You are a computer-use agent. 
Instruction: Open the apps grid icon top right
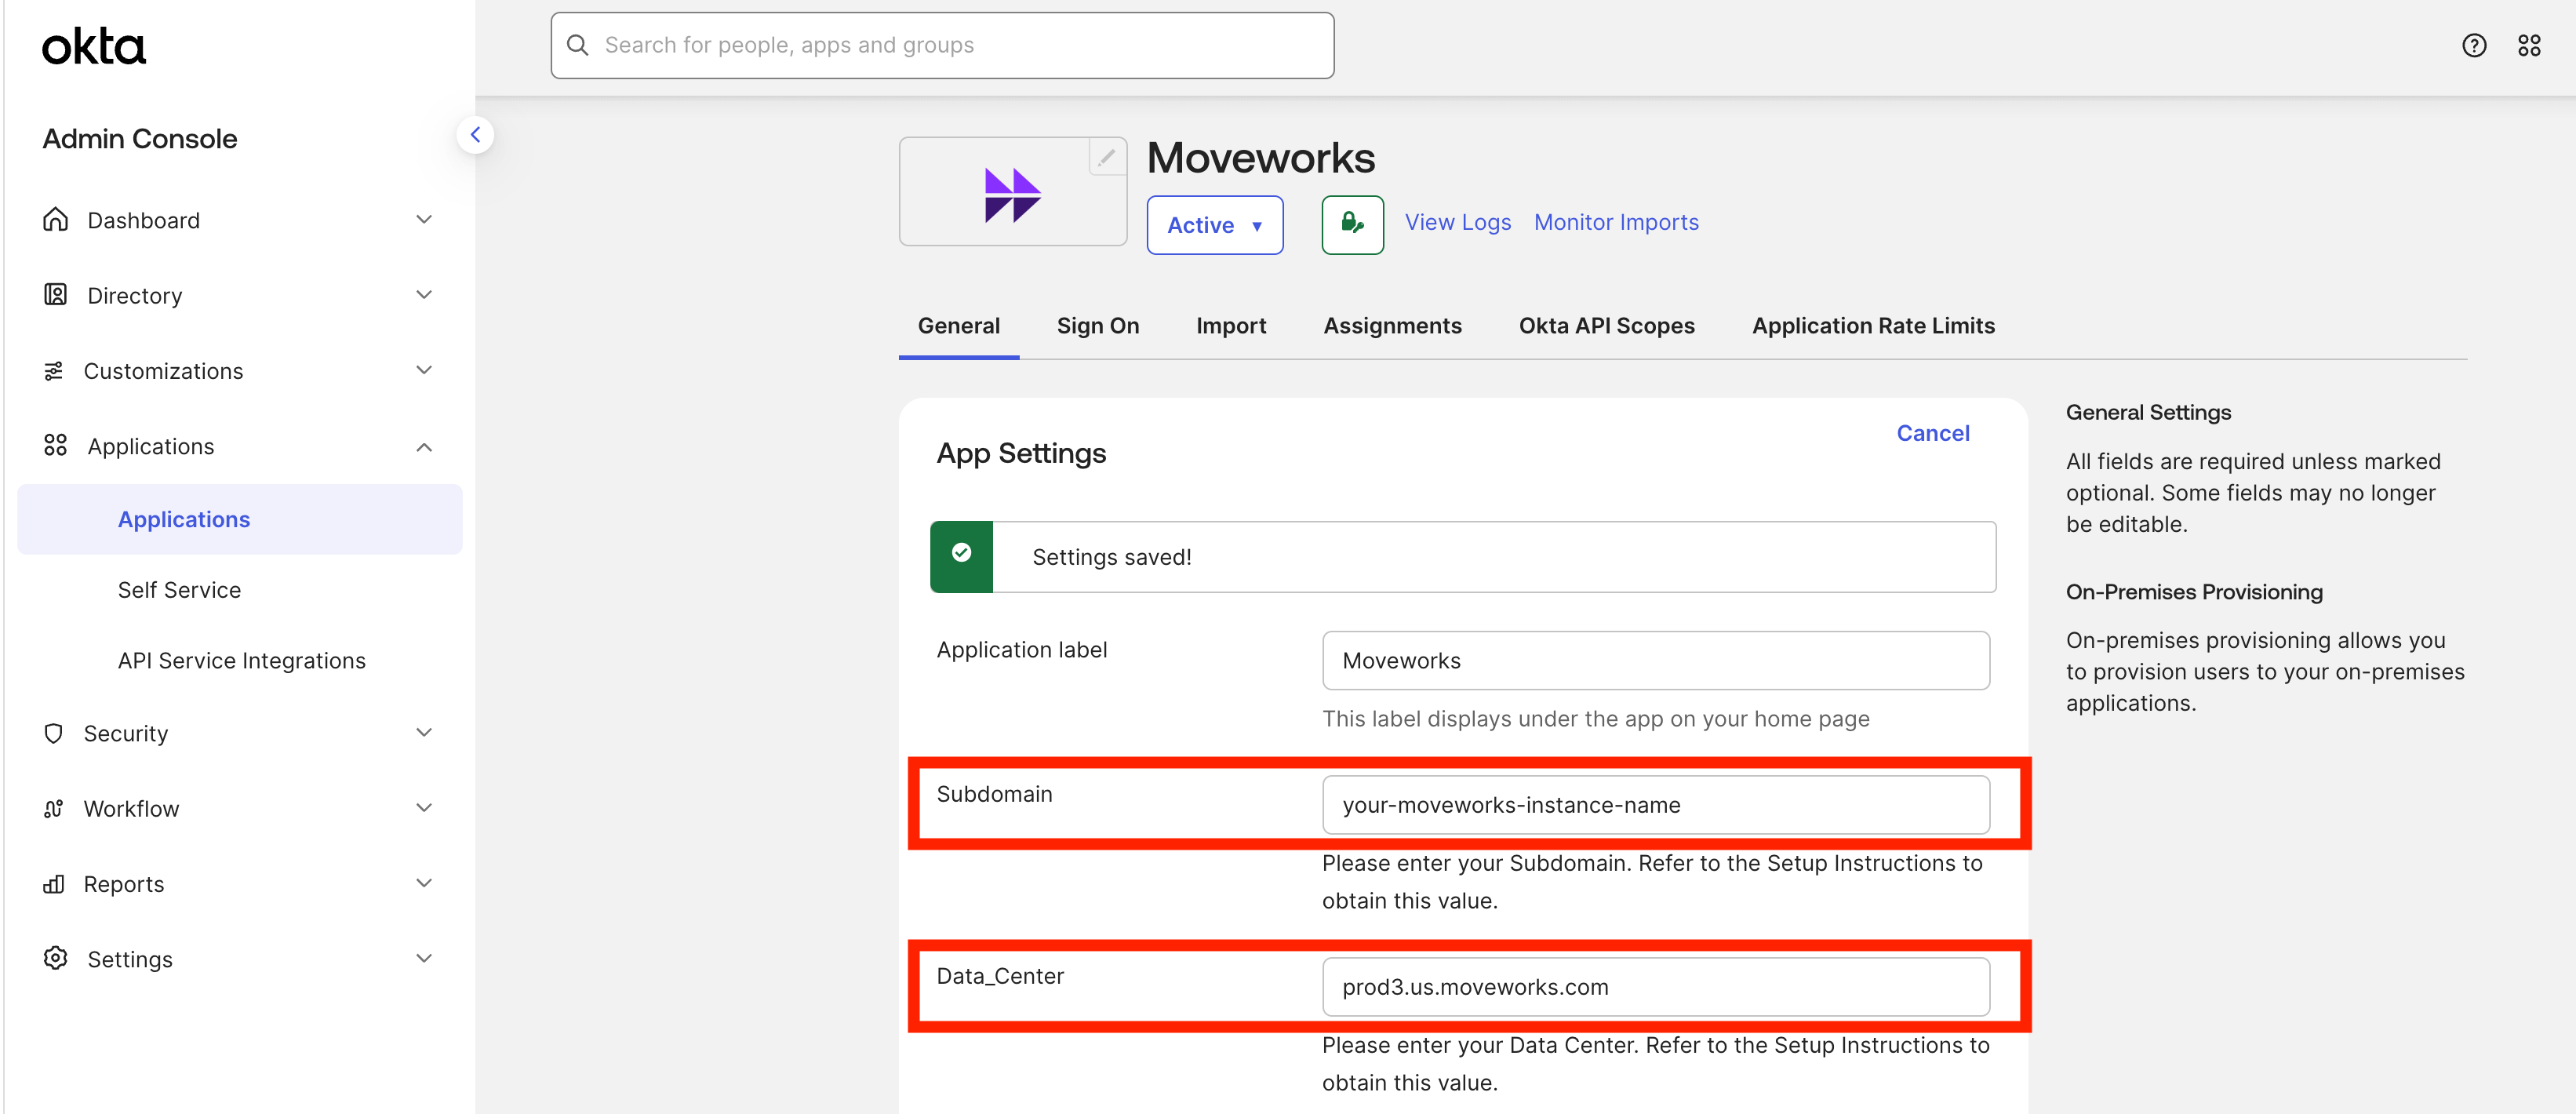[2529, 45]
